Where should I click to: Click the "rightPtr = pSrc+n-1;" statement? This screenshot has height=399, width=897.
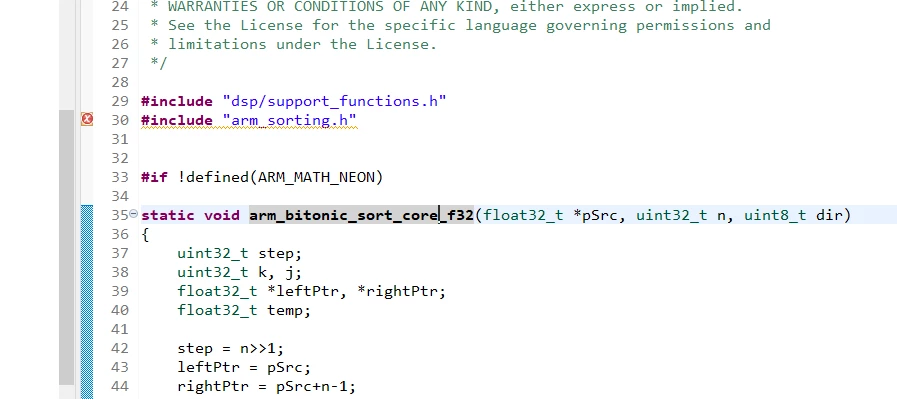(267, 386)
